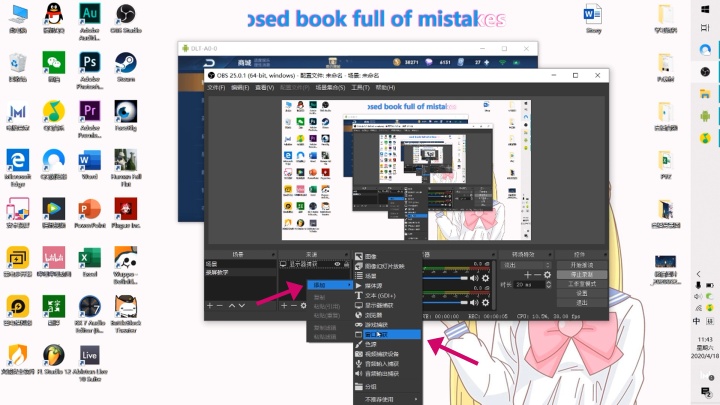Select 游戏捕获 (Game Capture) source

(387, 325)
